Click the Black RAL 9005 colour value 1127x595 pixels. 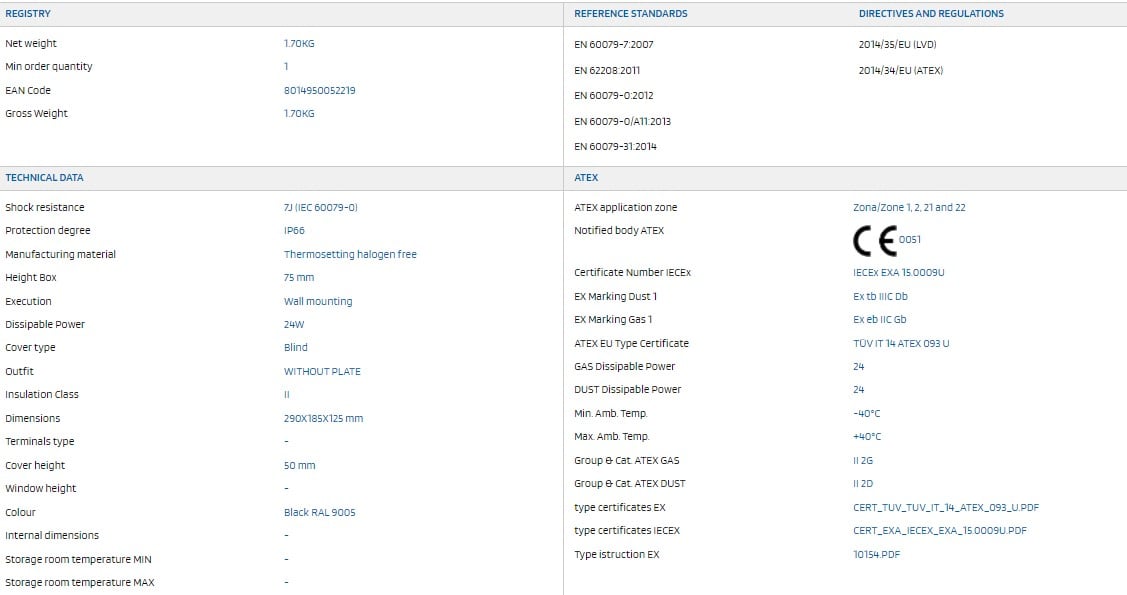coord(319,512)
